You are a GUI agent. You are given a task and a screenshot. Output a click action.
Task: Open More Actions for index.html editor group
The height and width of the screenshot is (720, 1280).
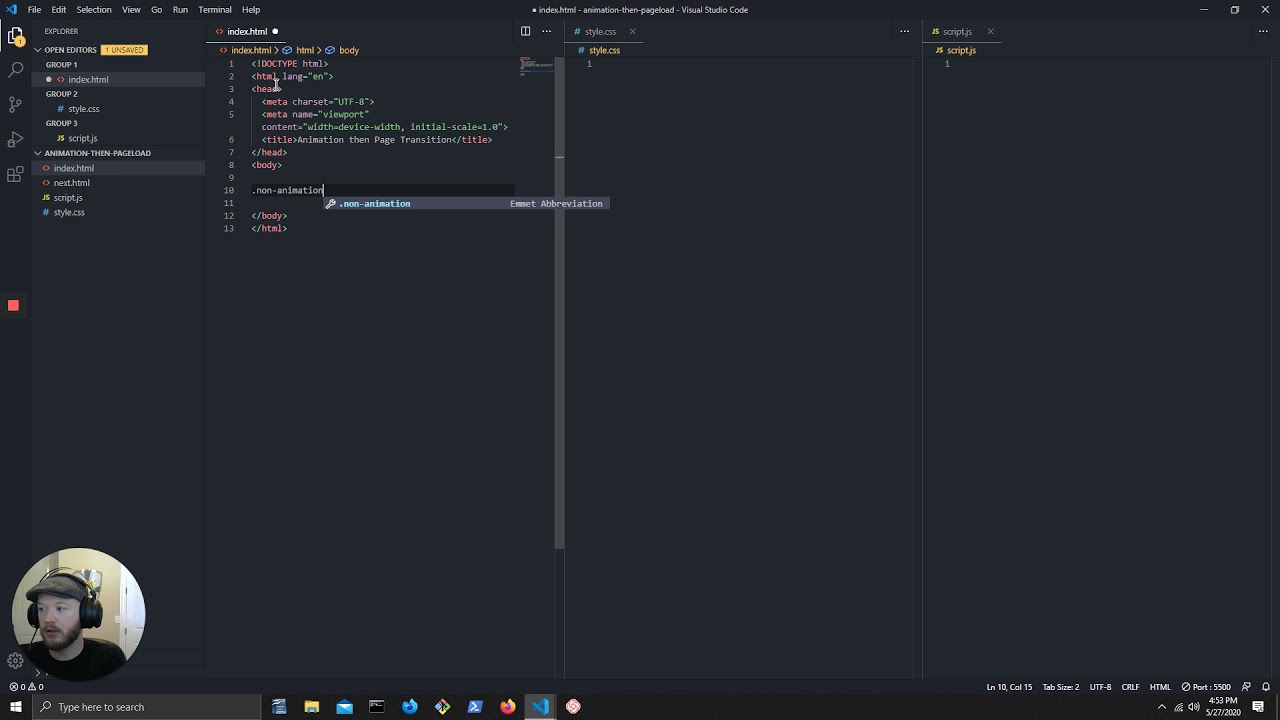point(546,31)
